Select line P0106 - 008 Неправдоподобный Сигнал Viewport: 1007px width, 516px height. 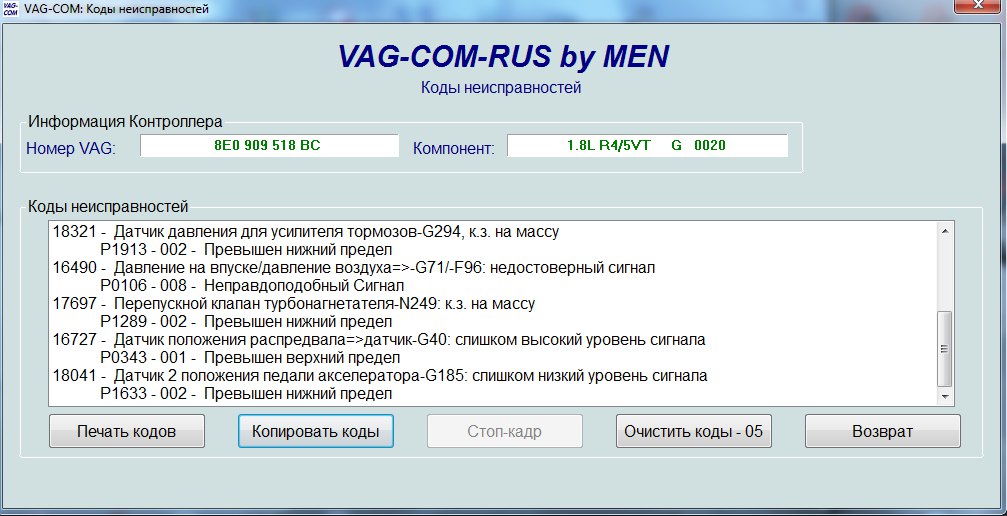(x=252, y=285)
